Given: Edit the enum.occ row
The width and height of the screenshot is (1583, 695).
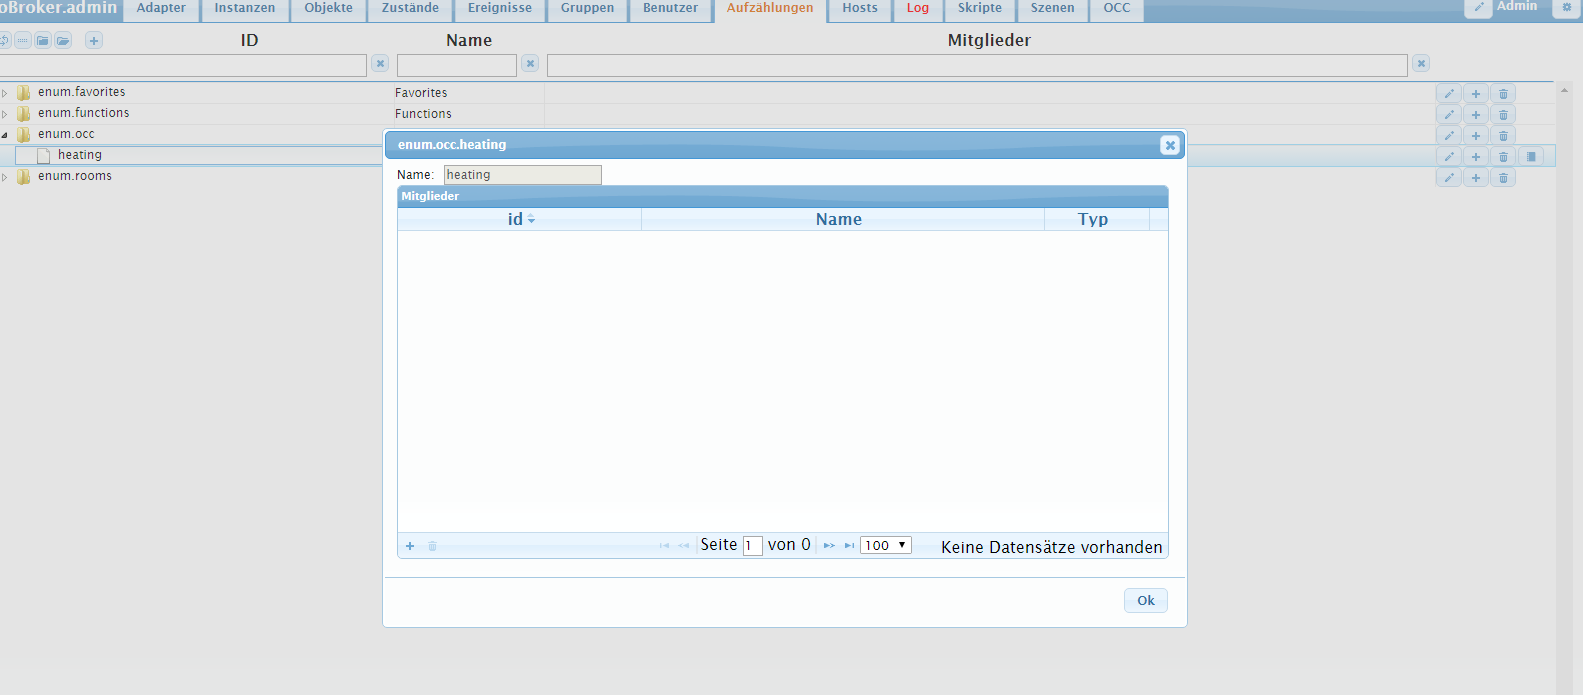Looking at the screenshot, I should click(1449, 135).
